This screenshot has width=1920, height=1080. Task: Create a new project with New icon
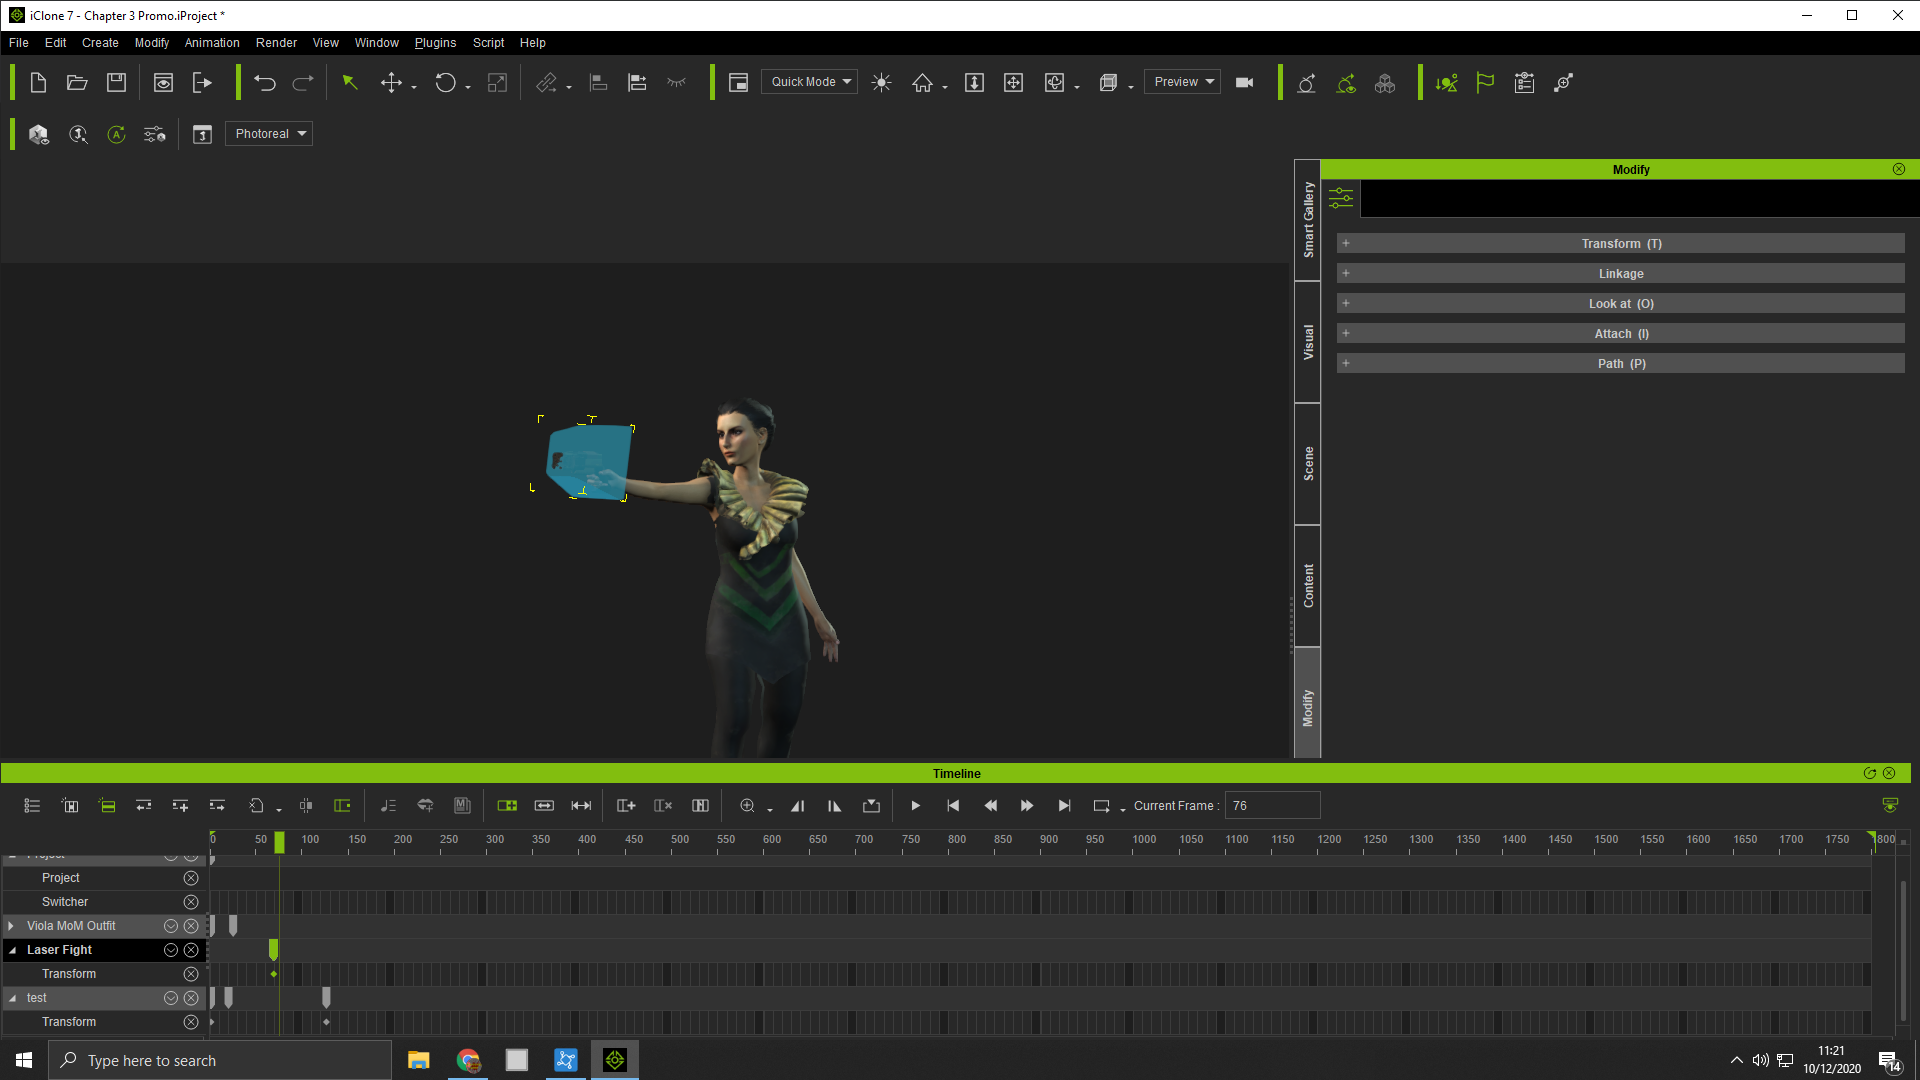38,83
